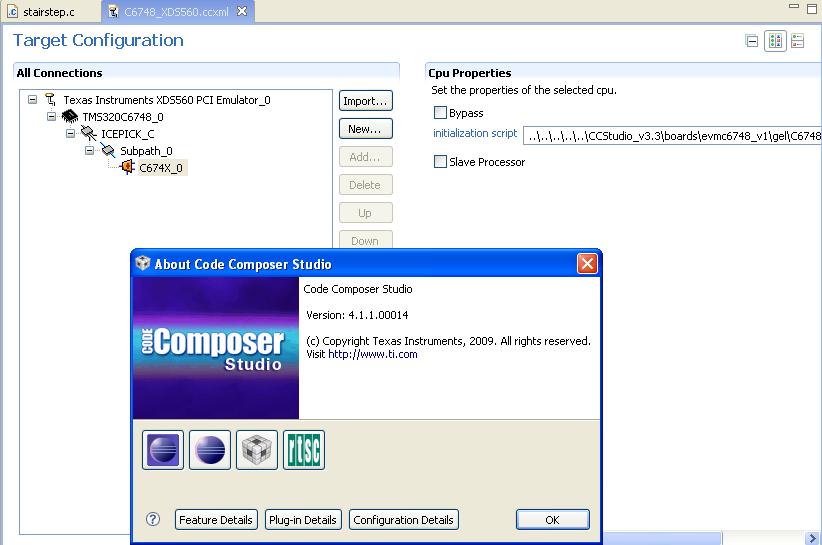This screenshot has width=822, height=545.
Task: Open Feature Details
Action: 216,520
